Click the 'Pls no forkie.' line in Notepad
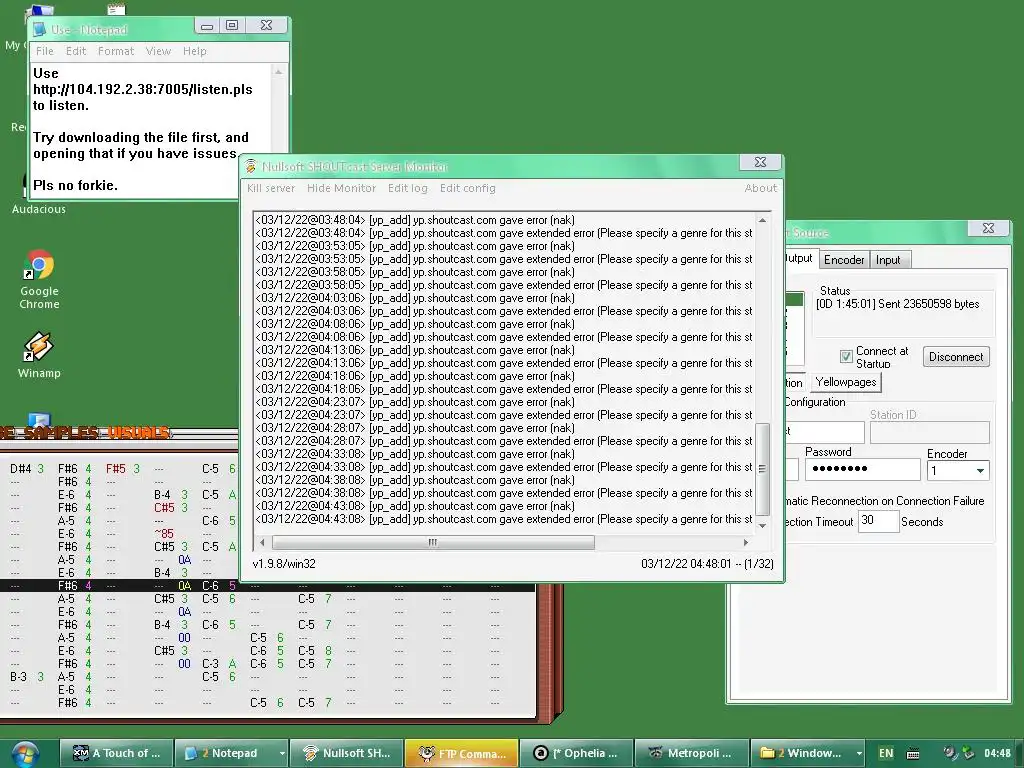The width and height of the screenshot is (1024, 768). click(x=76, y=185)
